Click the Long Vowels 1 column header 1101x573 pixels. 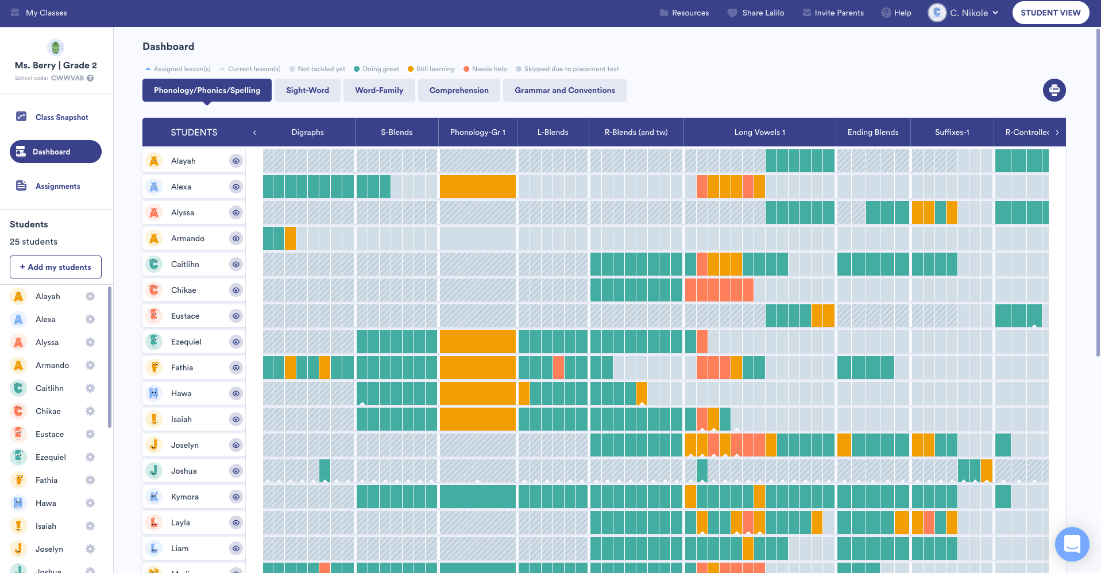click(760, 132)
